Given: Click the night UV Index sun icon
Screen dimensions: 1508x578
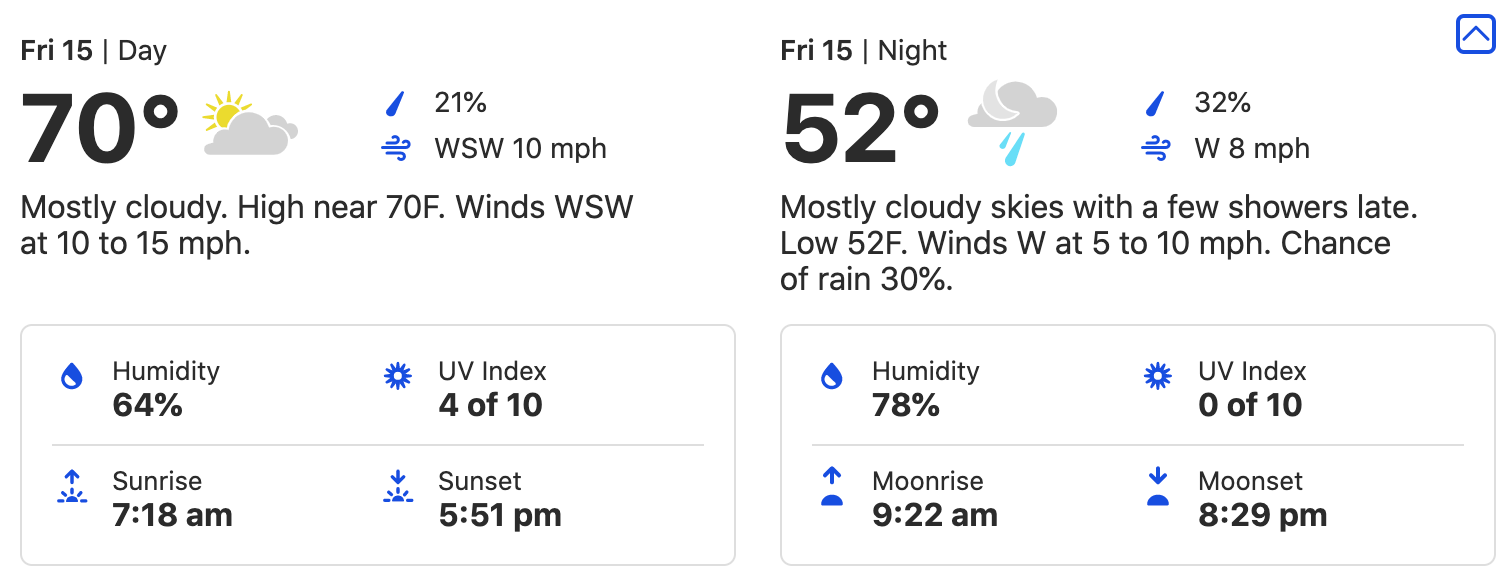Looking at the screenshot, I should point(1158,376).
